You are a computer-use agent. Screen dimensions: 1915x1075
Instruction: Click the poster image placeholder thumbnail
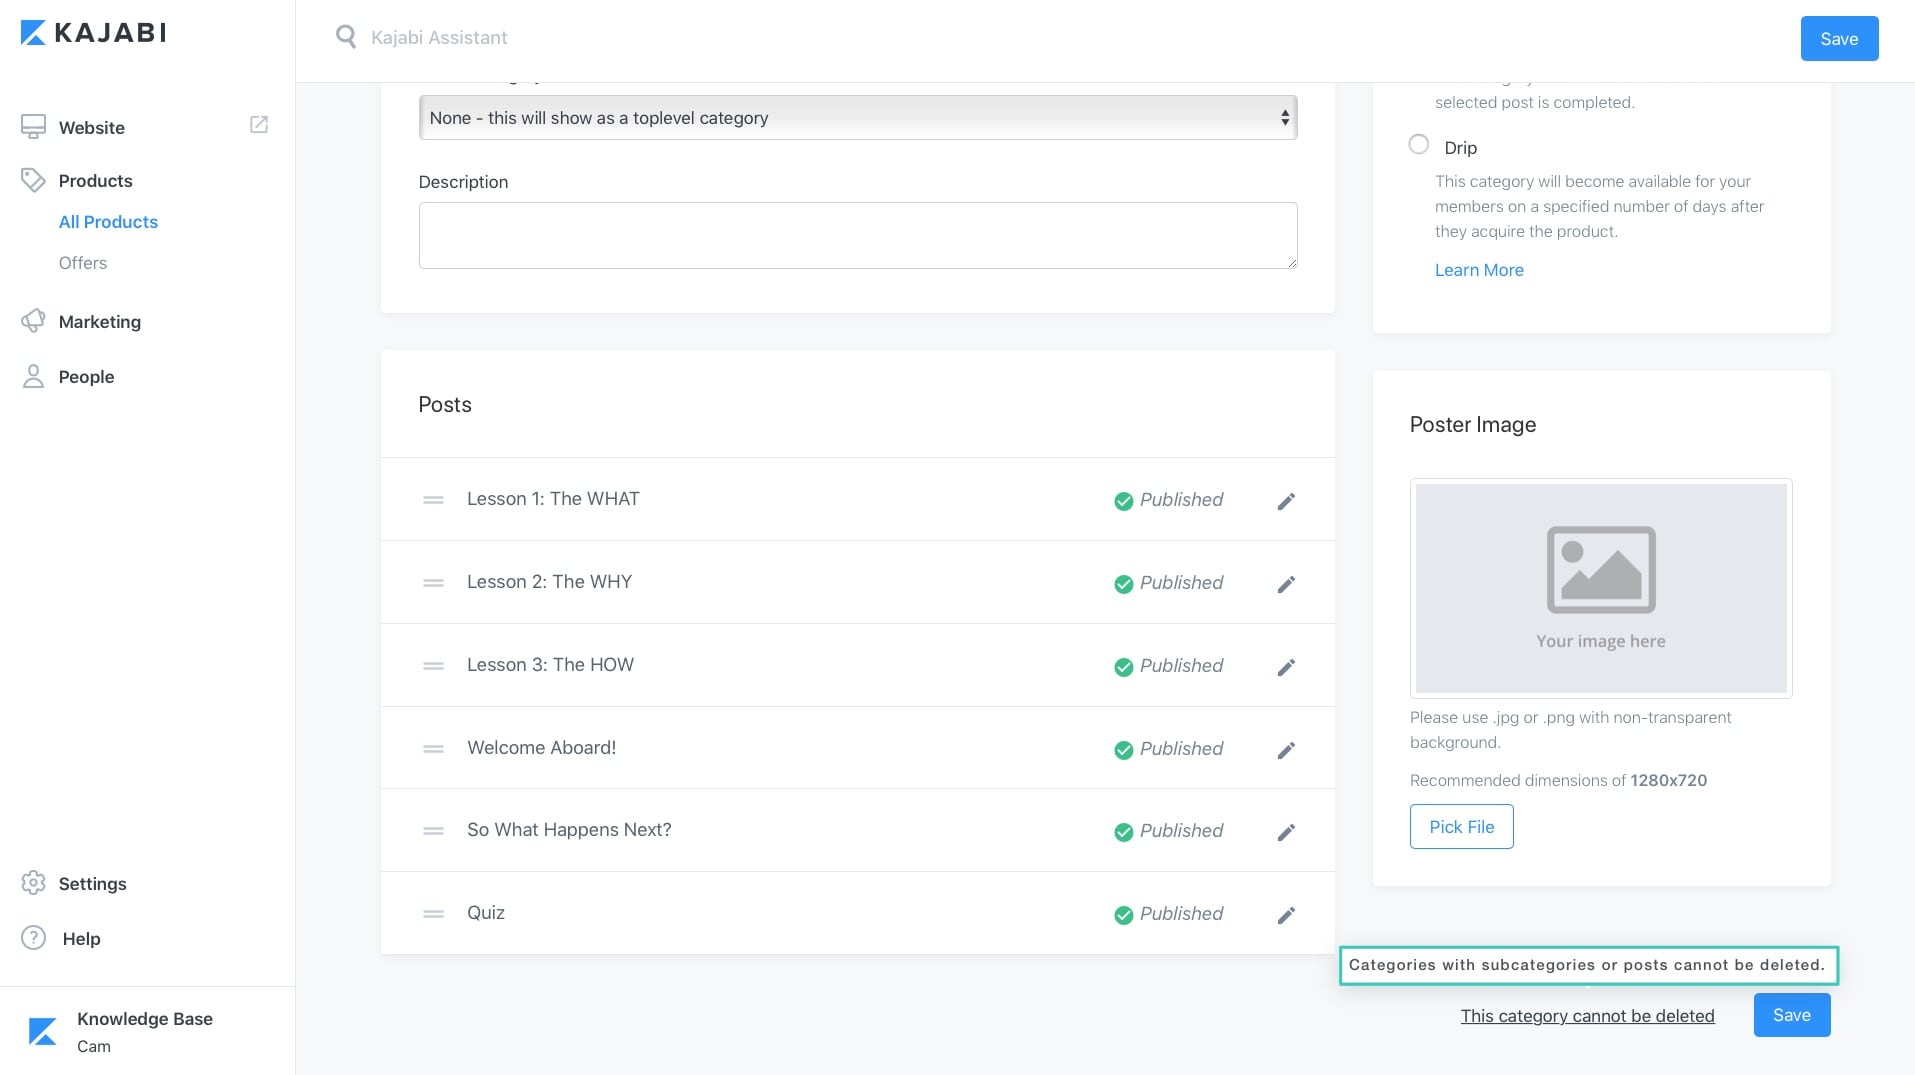1600,588
